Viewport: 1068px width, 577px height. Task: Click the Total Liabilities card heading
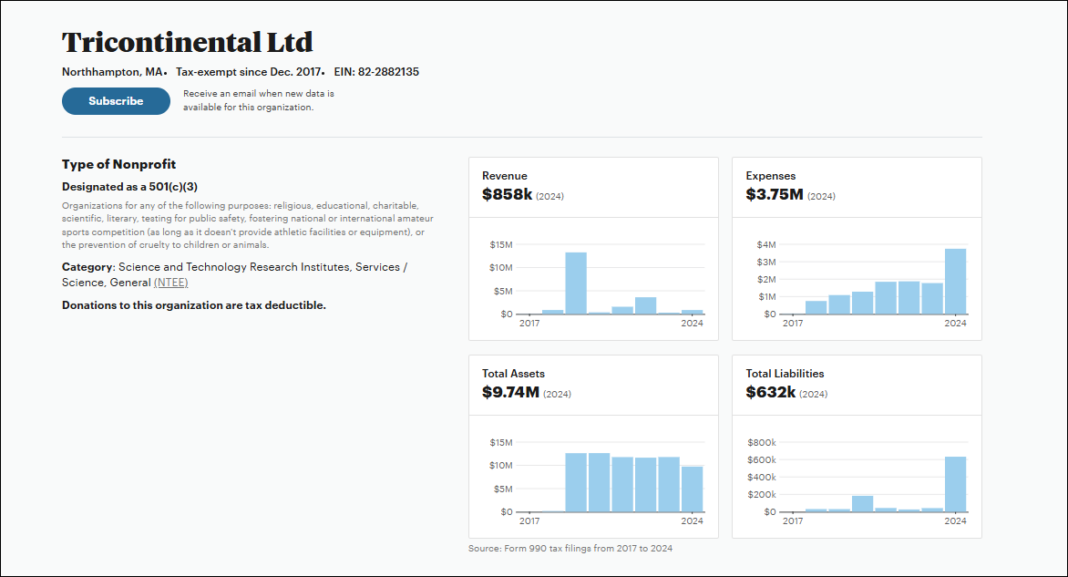(784, 374)
